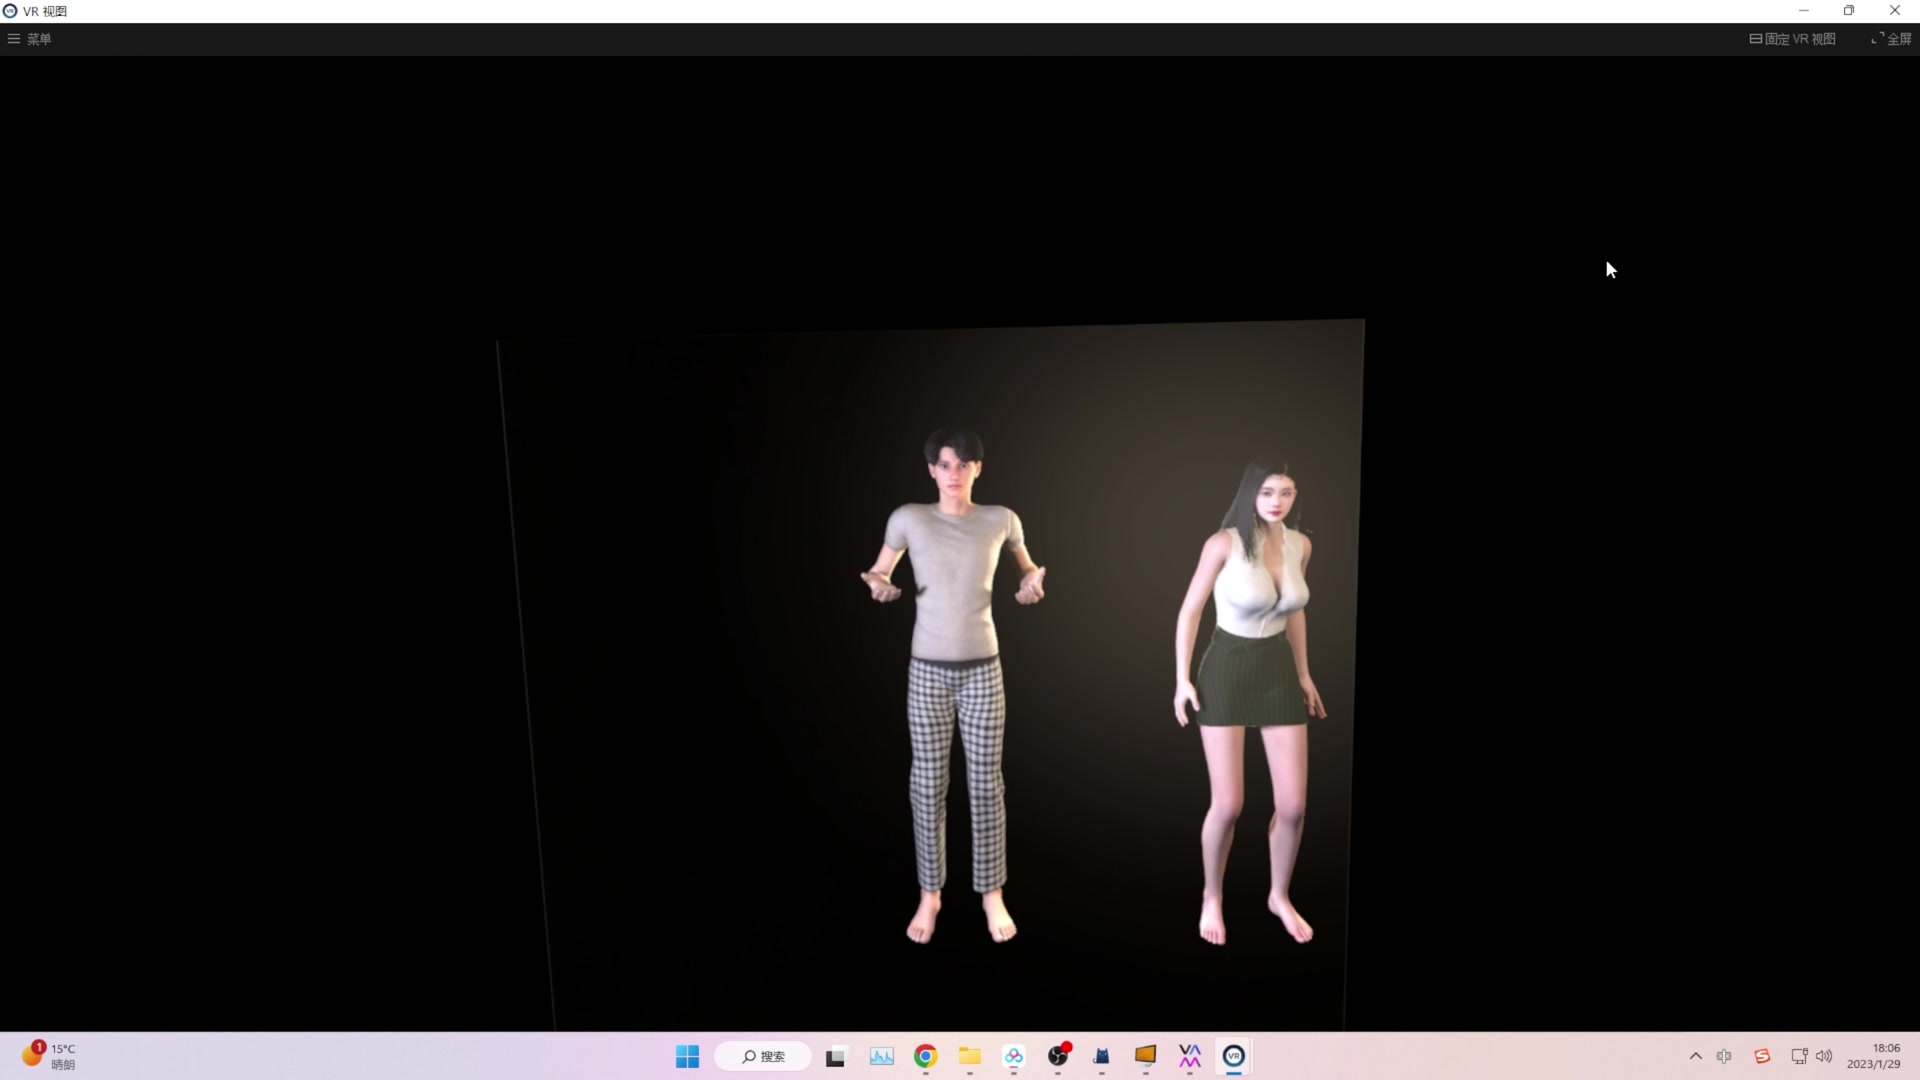Image resolution: width=1920 pixels, height=1080 pixels.
Task: Click the Windows Start button
Action: (687, 1057)
